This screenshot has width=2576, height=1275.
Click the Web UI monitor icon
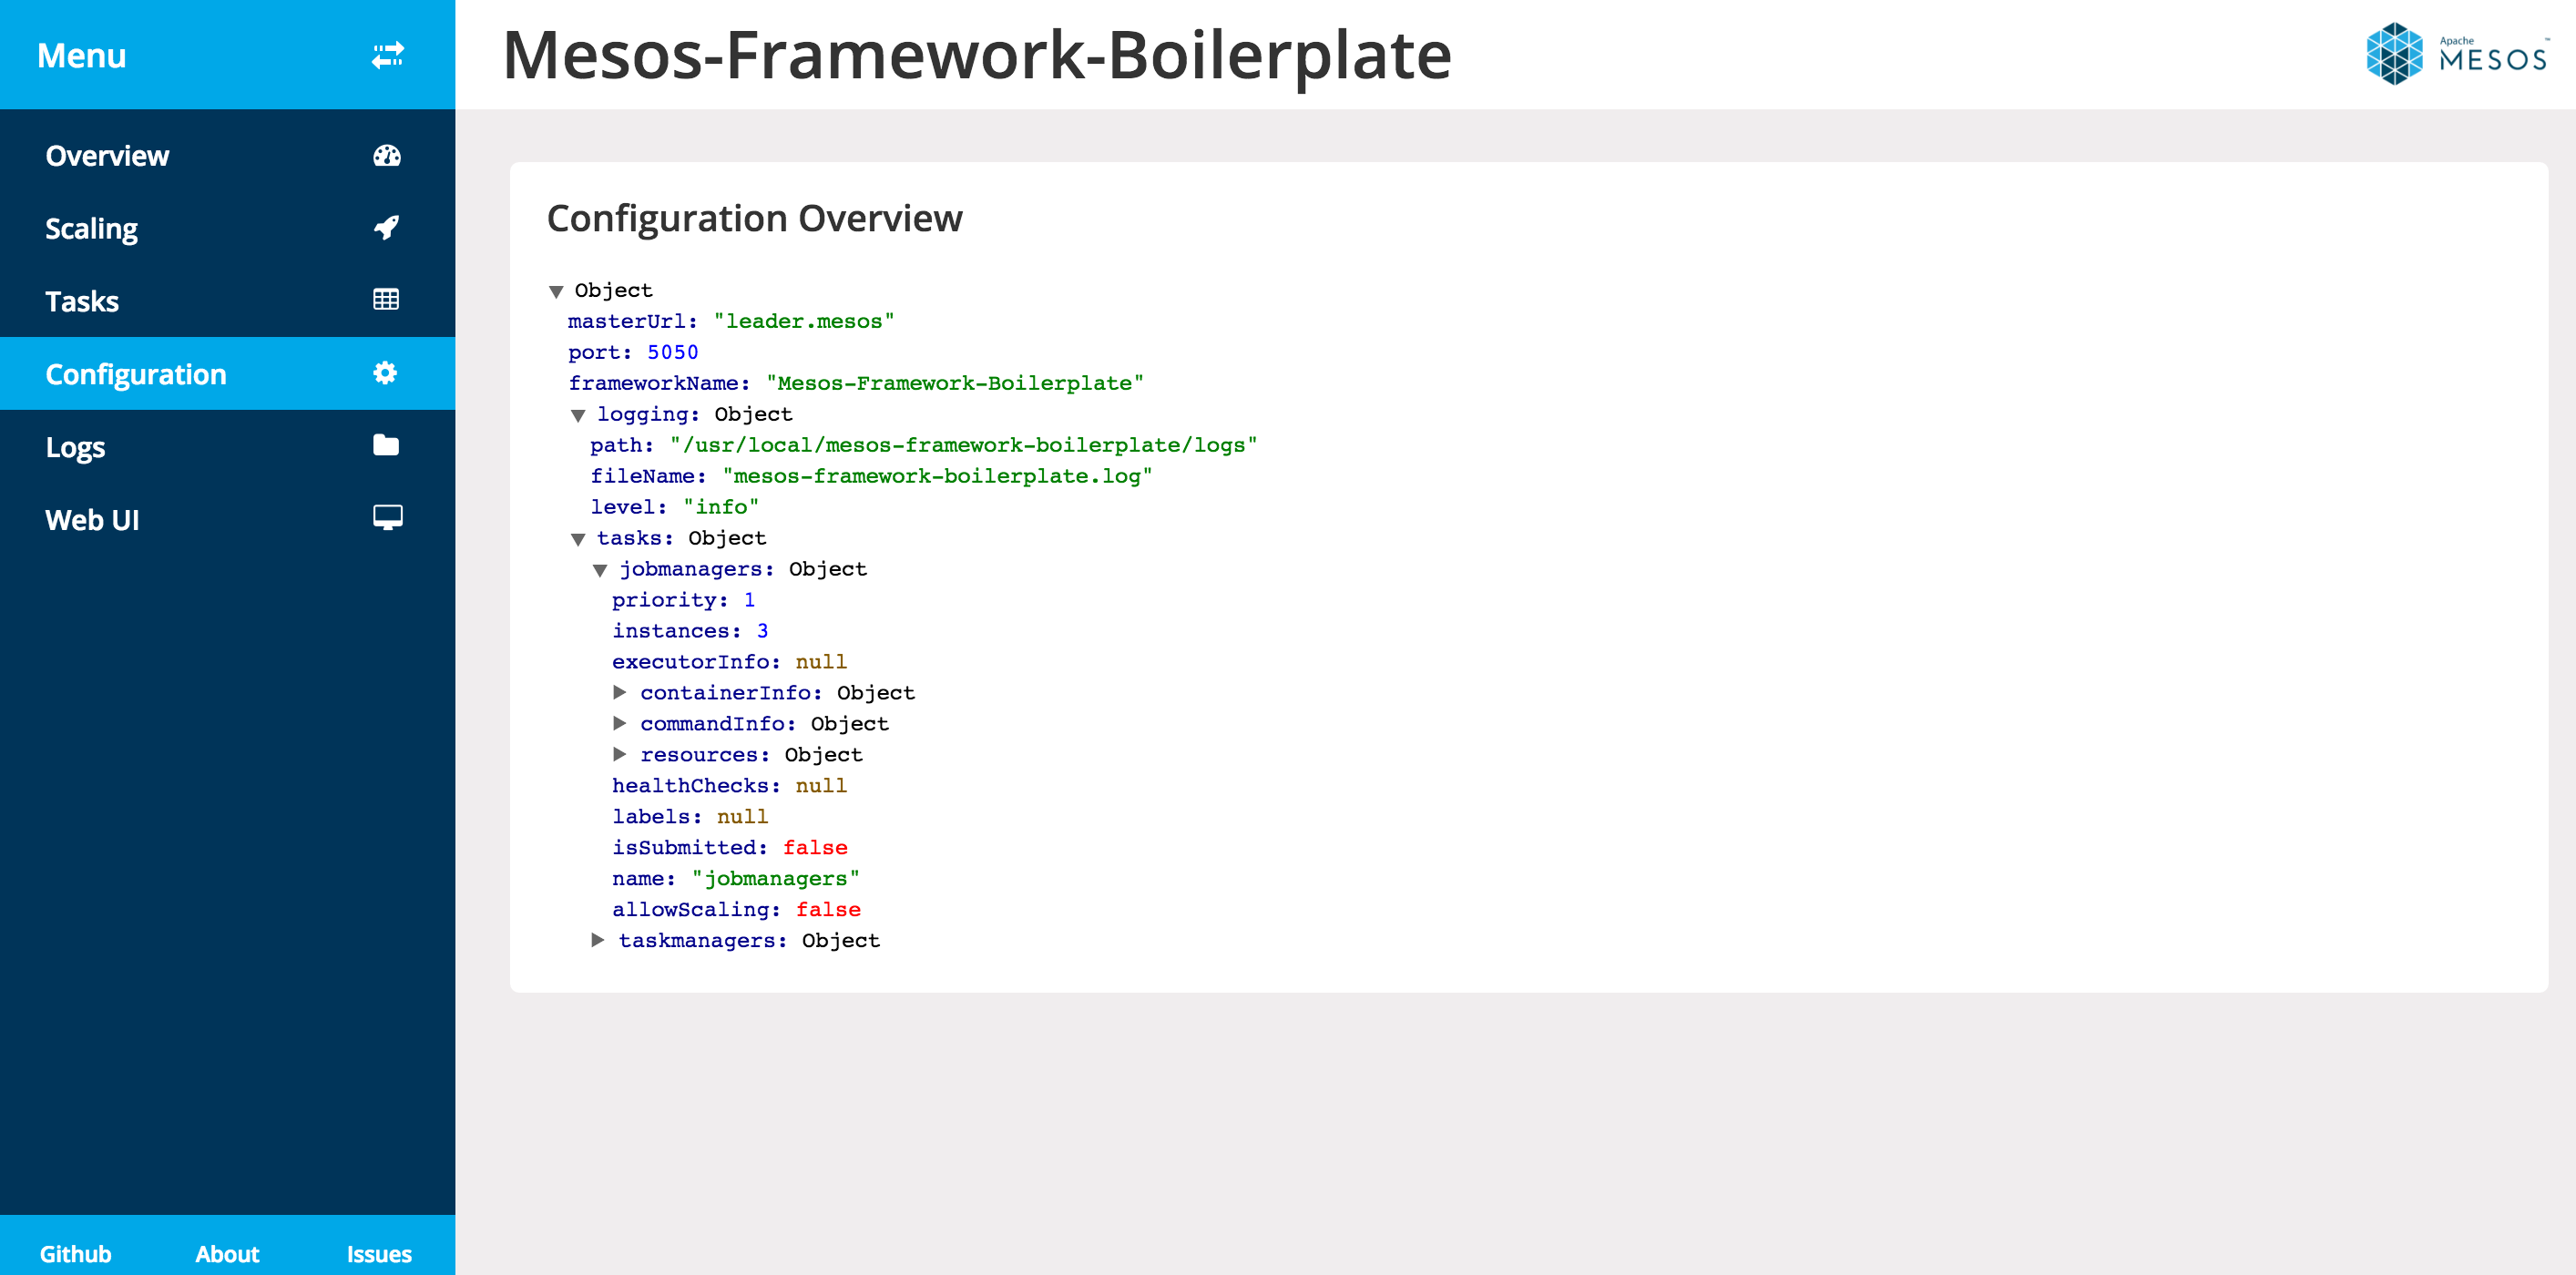pos(388,518)
